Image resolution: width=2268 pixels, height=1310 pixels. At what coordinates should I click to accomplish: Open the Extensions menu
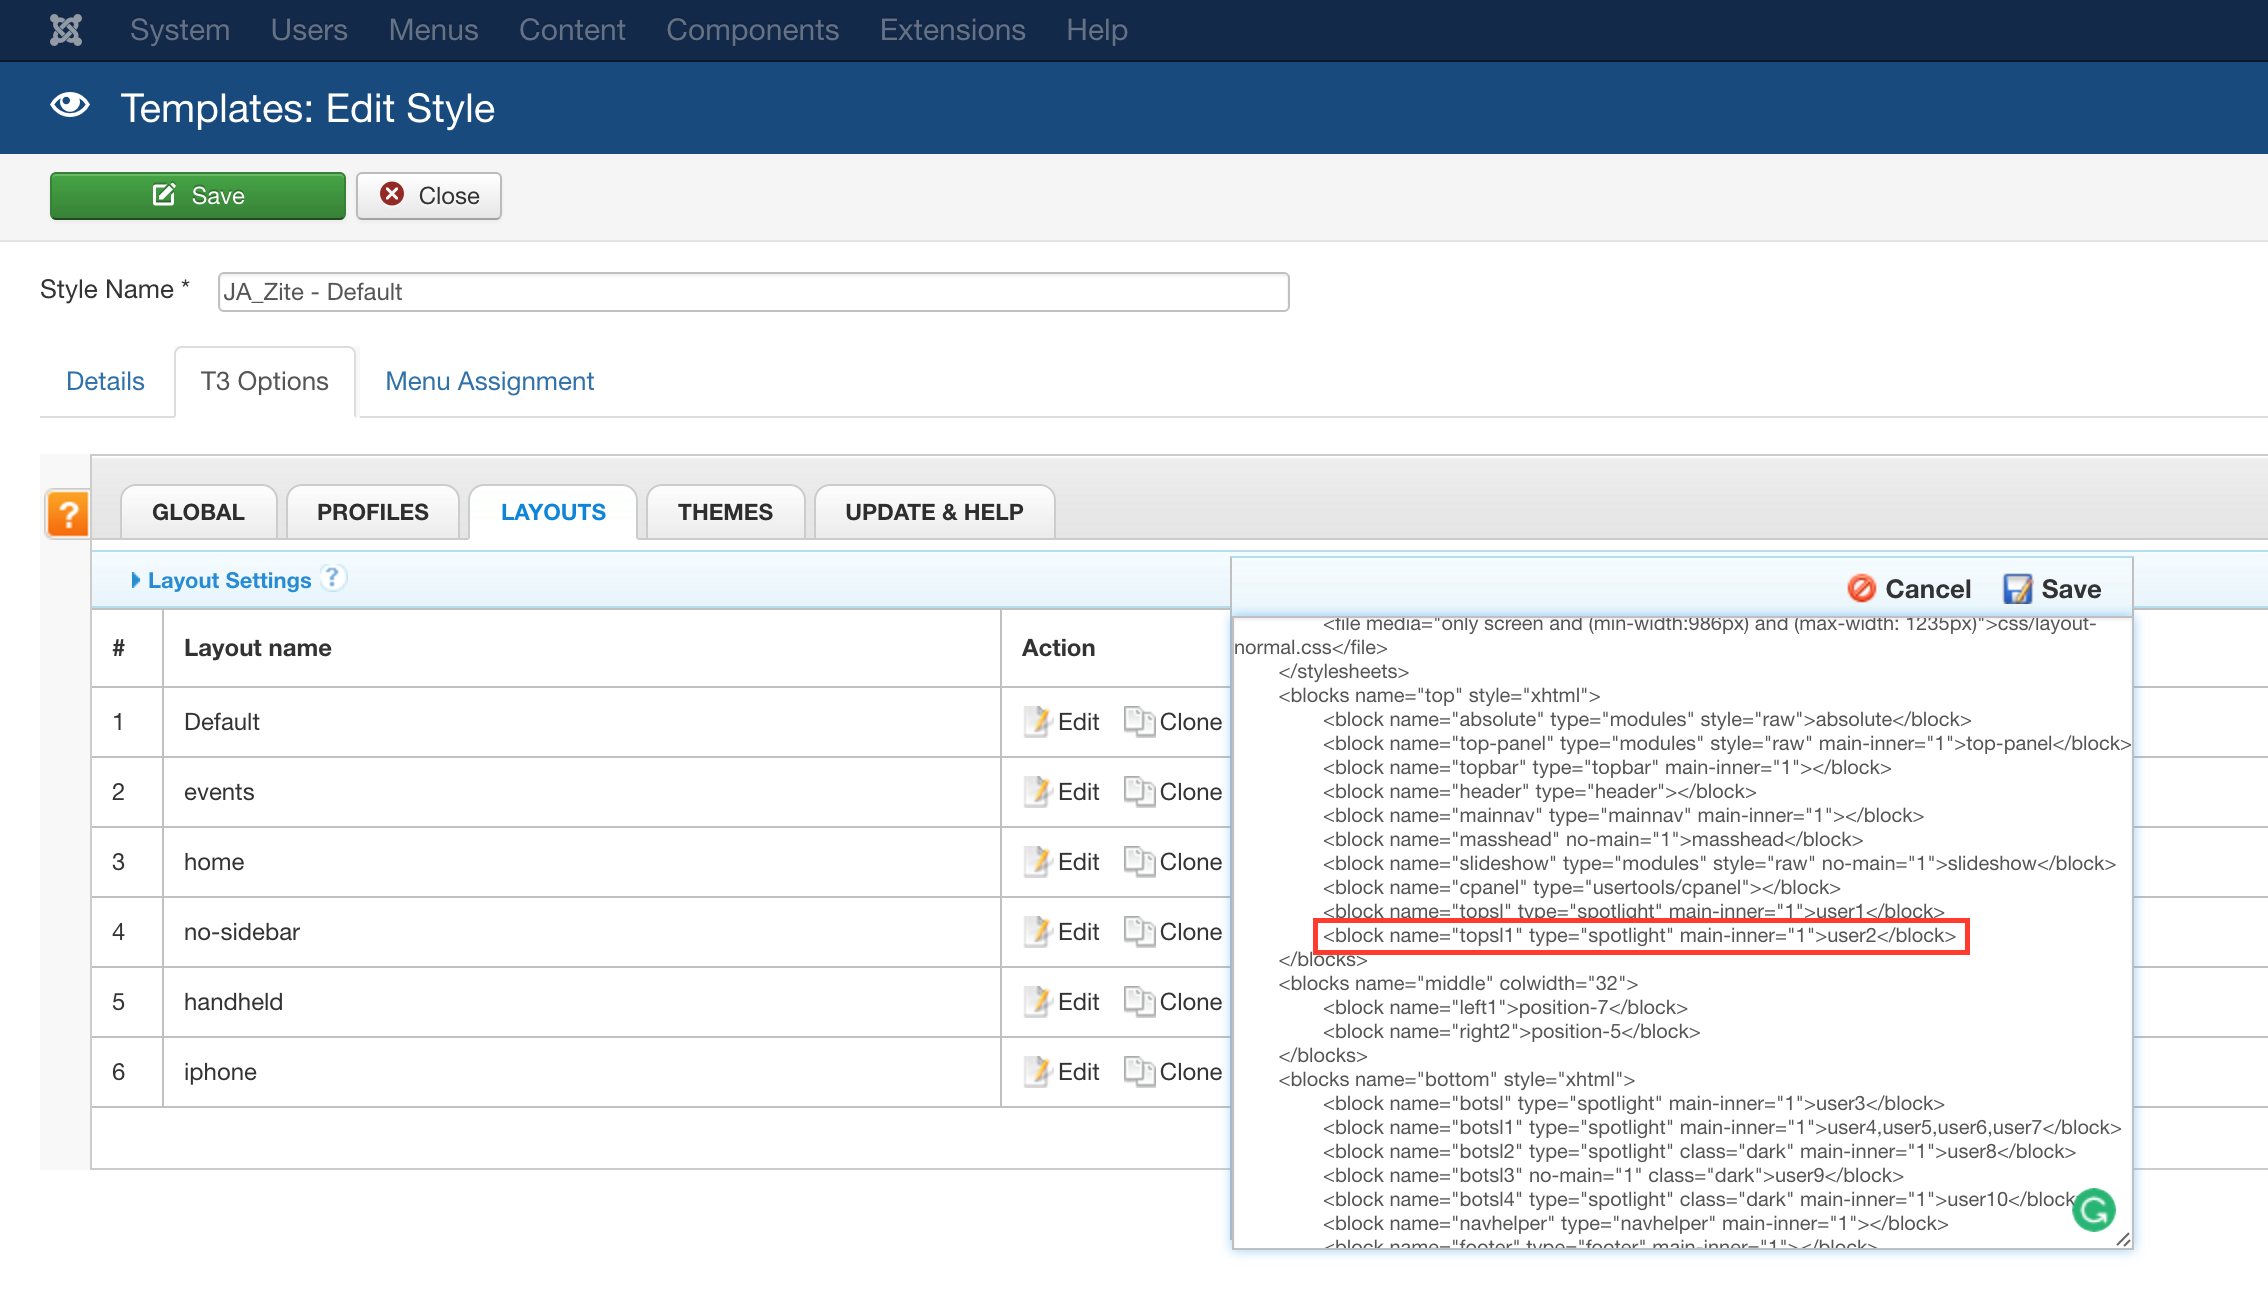(952, 30)
